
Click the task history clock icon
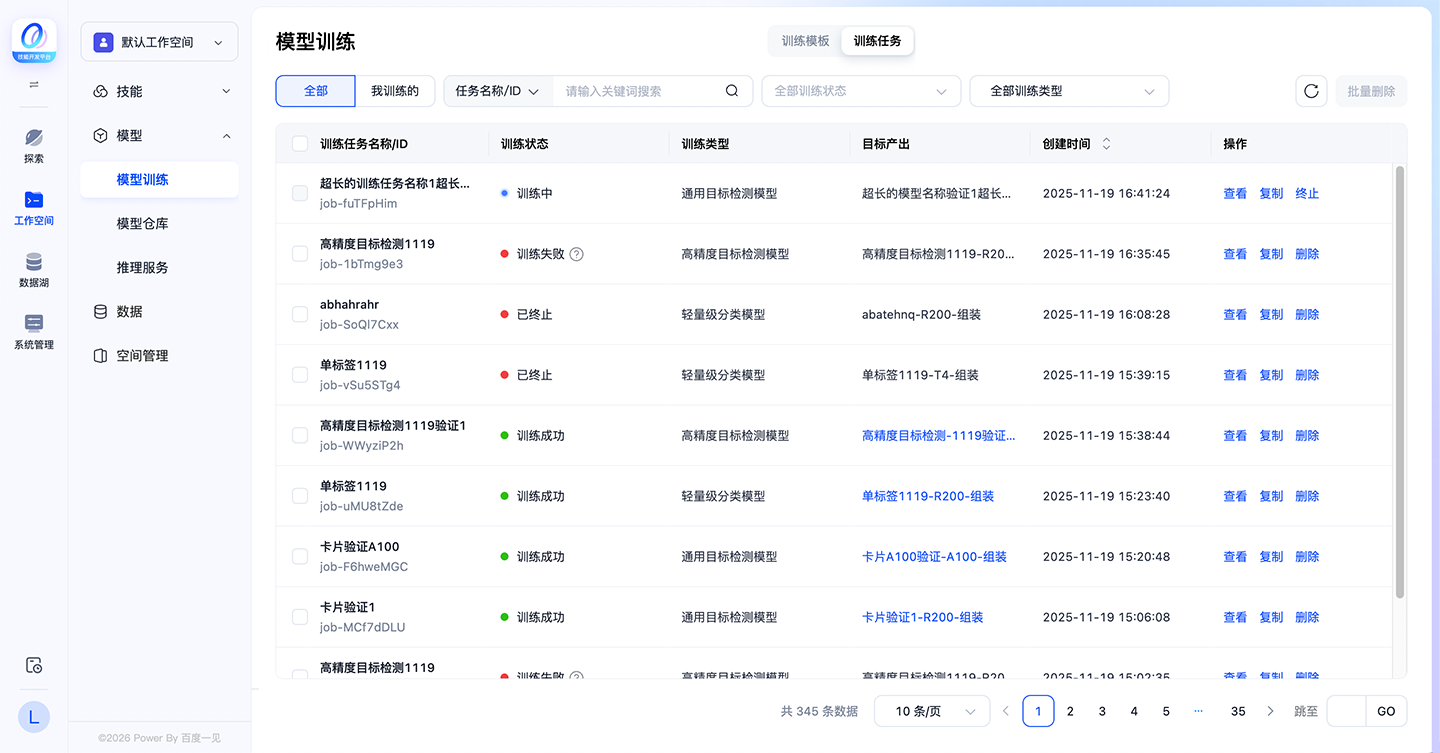pyautogui.click(x=34, y=665)
